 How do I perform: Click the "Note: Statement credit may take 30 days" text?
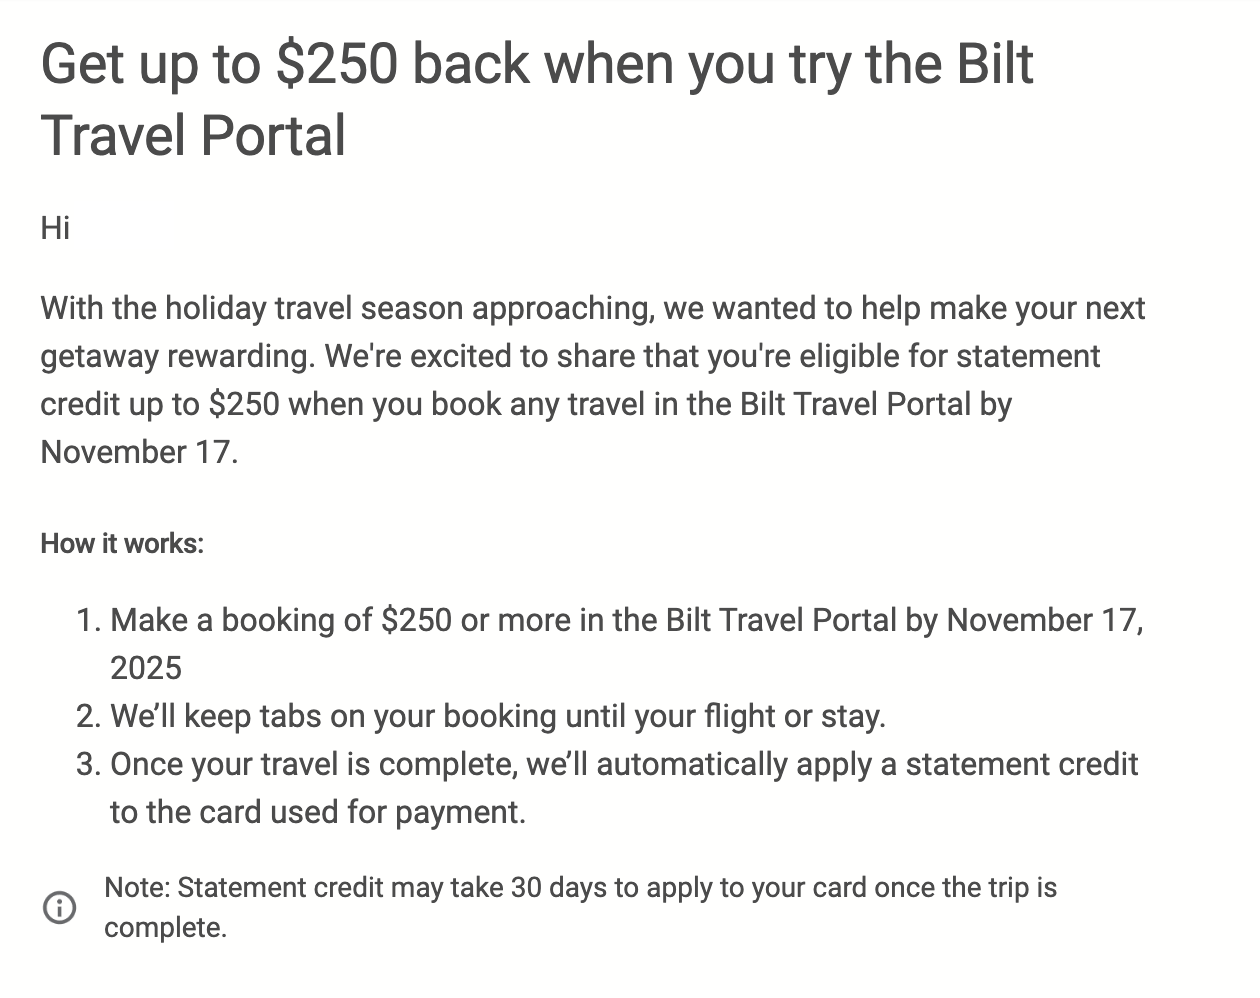click(x=580, y=888)
